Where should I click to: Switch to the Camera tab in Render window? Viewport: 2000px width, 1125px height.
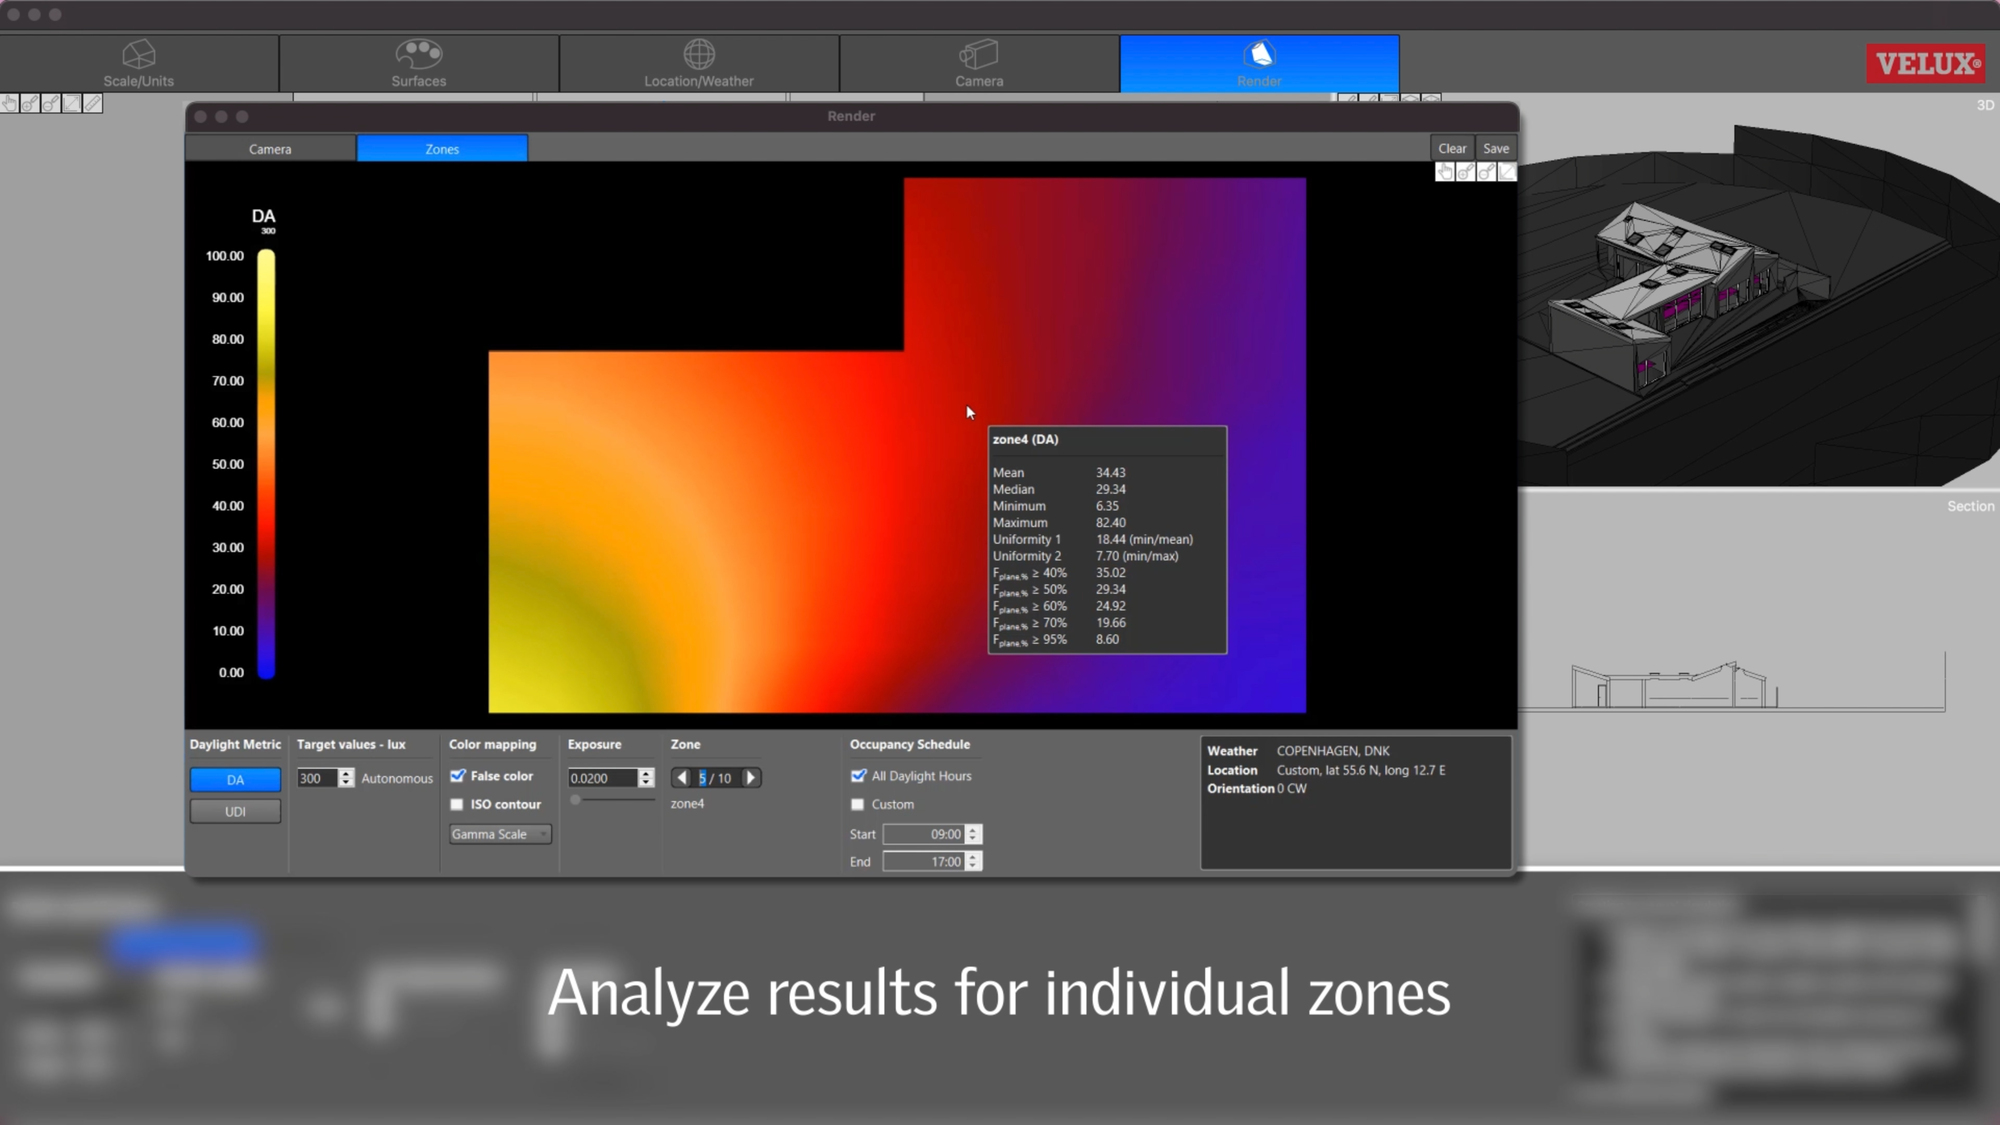[x=270, y=149]
